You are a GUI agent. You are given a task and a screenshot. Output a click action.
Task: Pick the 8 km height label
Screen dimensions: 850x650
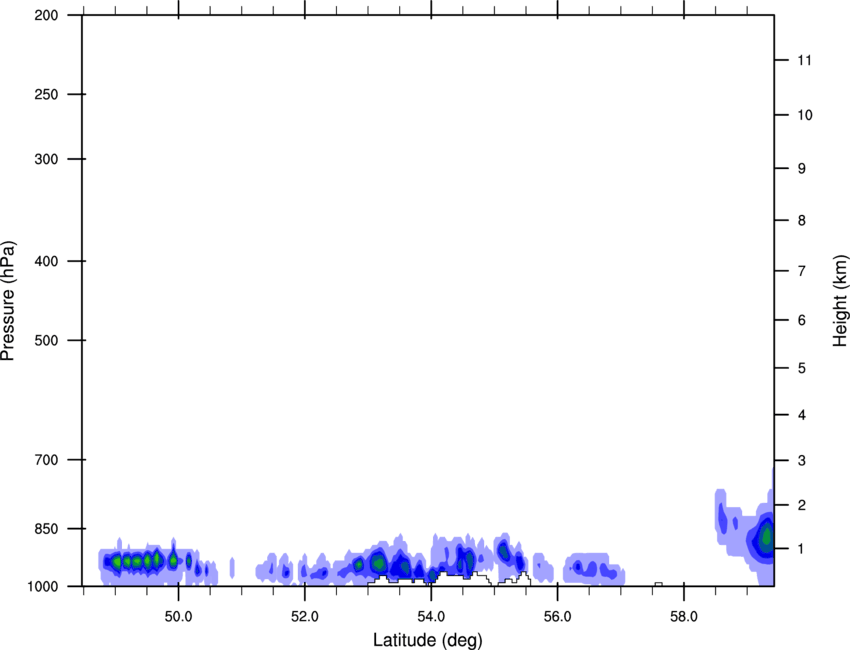(802, 220)
